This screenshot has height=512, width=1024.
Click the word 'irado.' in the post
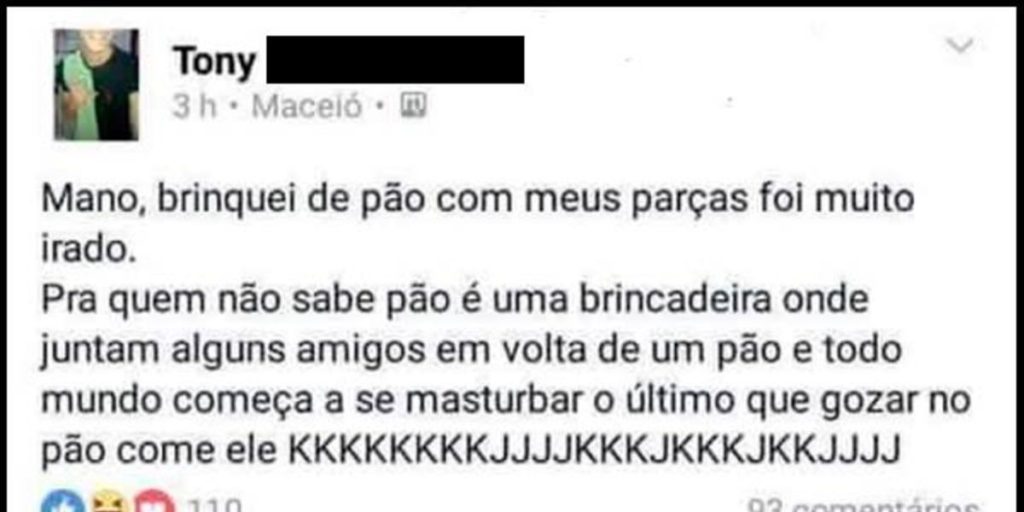click(x=88, y=251)
